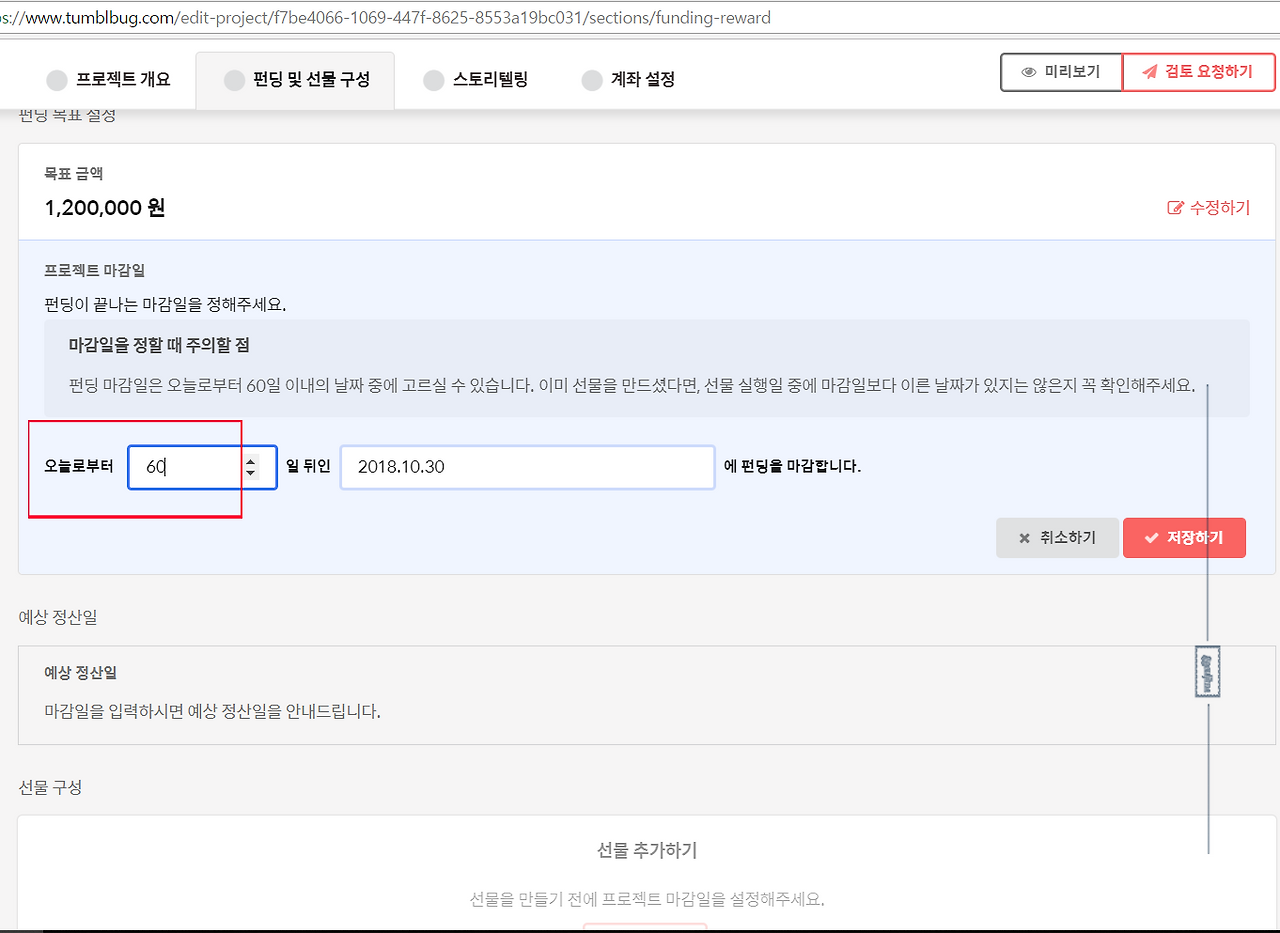This screenshot has width=1280, height=933.
Task: Click the text 에 펀딩을 마감합니다.
Action: pos(792,466)
